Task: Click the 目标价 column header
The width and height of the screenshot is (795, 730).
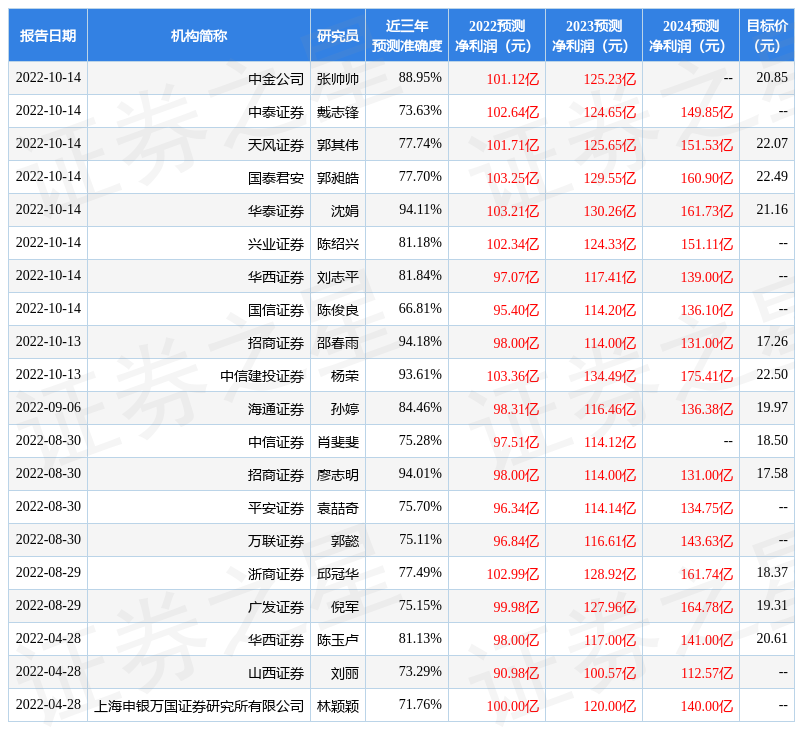Action: pos(767,35)
